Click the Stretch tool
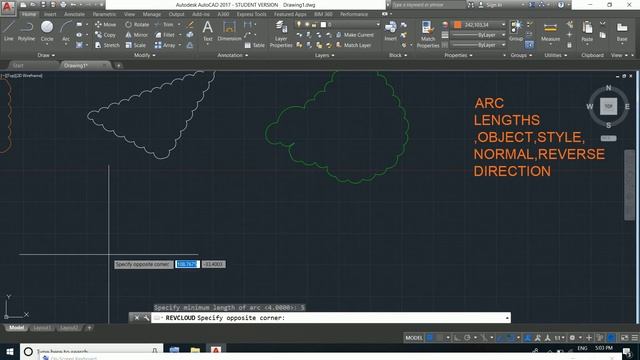 [x=107, y=45]
